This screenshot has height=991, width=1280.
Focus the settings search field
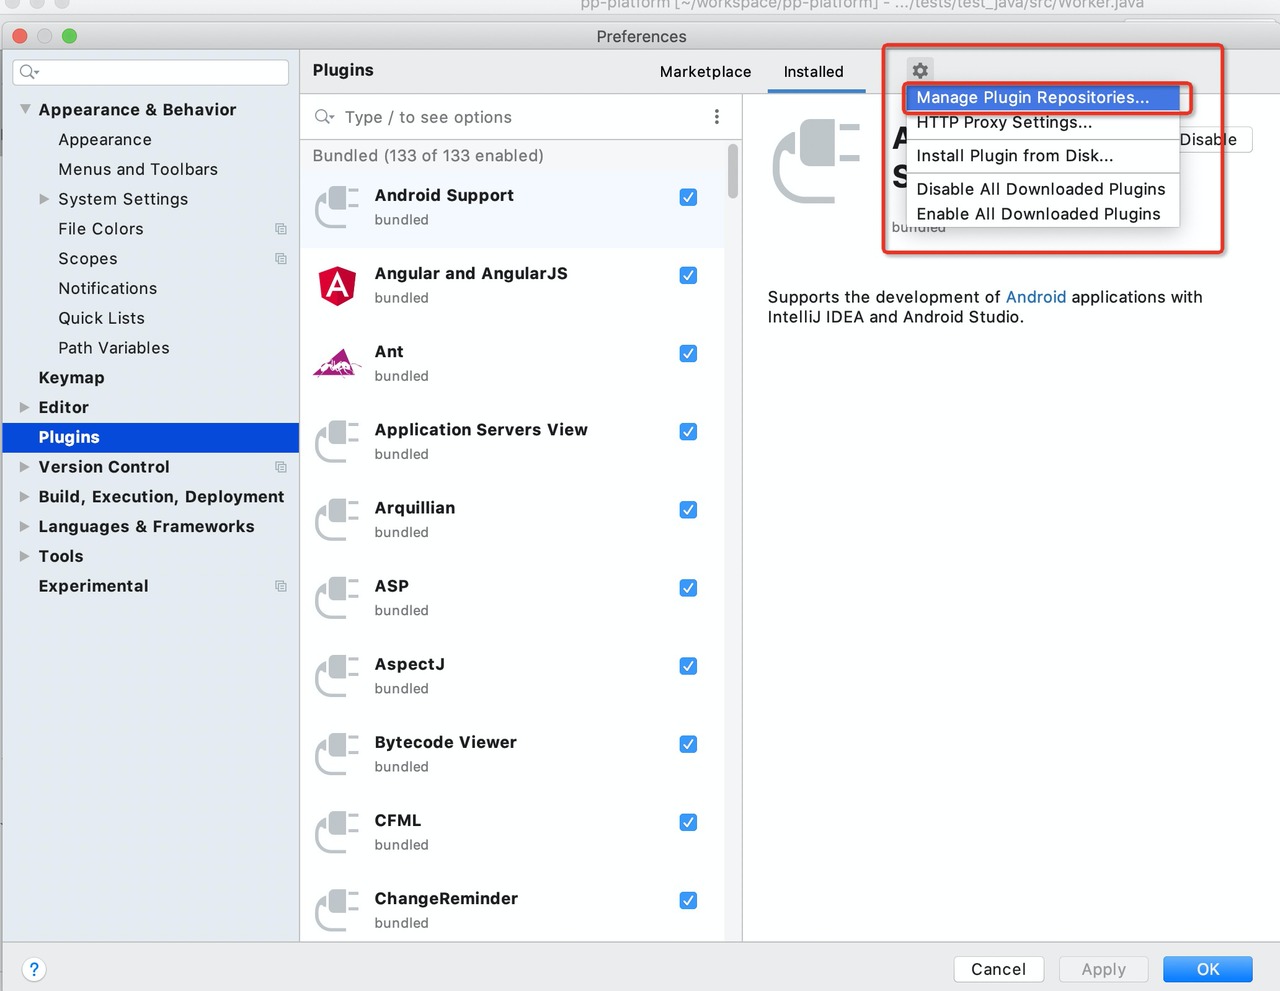(x=151, y=72)
